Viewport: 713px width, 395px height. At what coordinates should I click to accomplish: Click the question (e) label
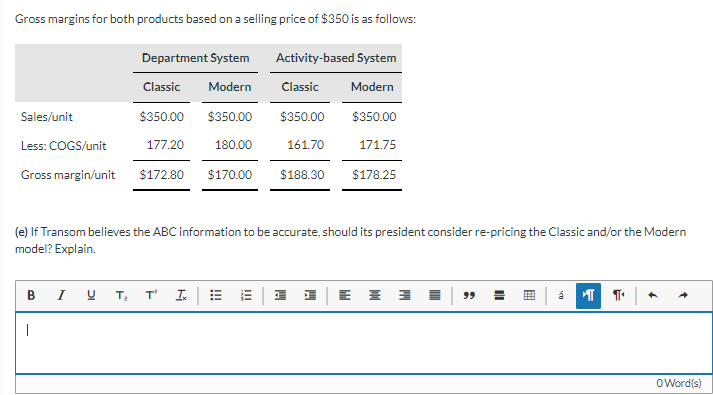pyautogui.click(x=21, y=232)
